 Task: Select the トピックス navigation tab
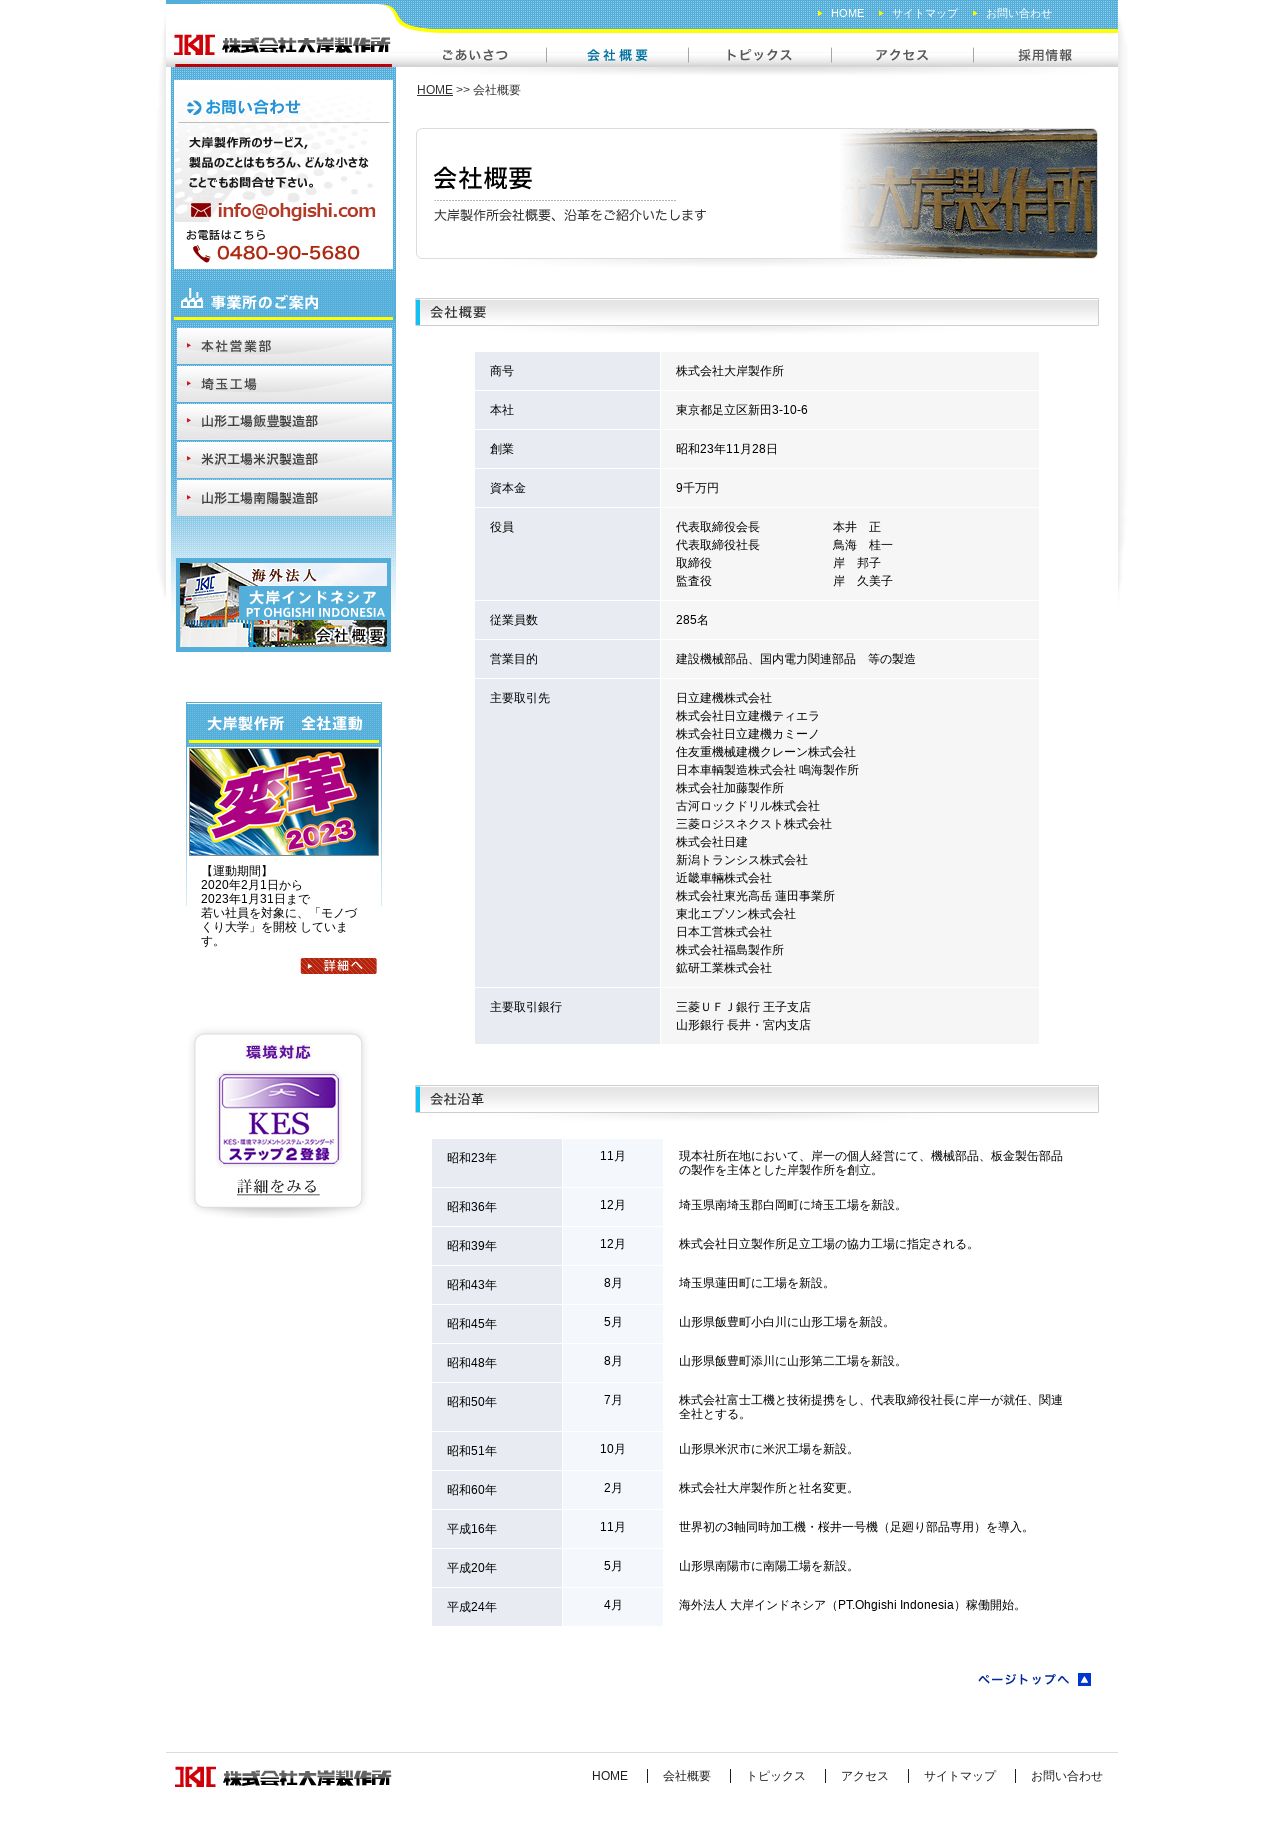(759, 55)
